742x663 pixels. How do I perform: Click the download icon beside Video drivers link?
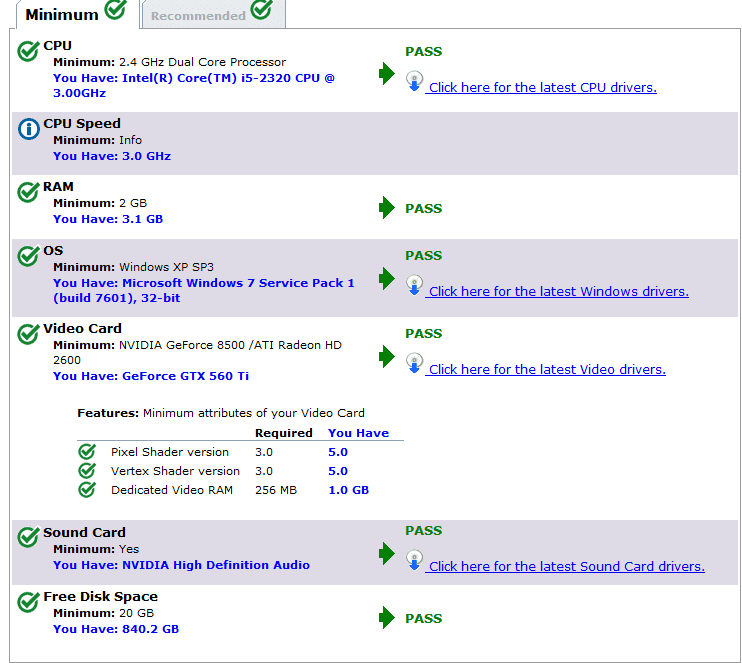click(x=415, y=363)
